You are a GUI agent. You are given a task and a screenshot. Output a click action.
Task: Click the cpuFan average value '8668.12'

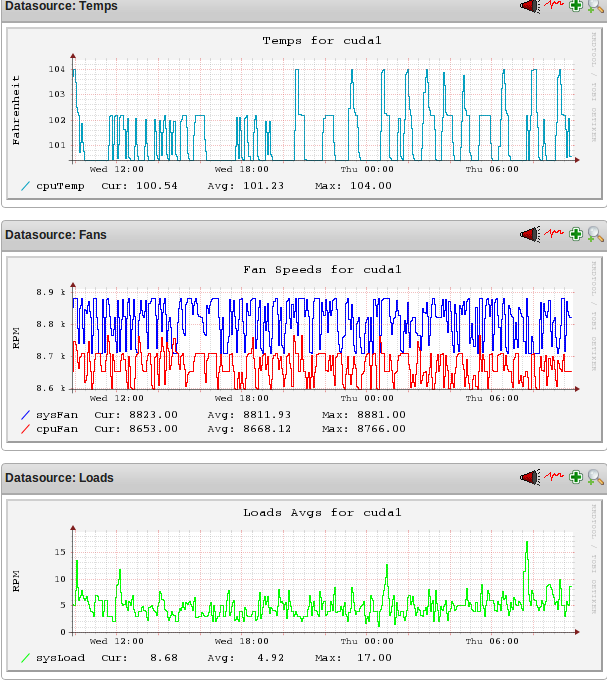pos(267,429)
